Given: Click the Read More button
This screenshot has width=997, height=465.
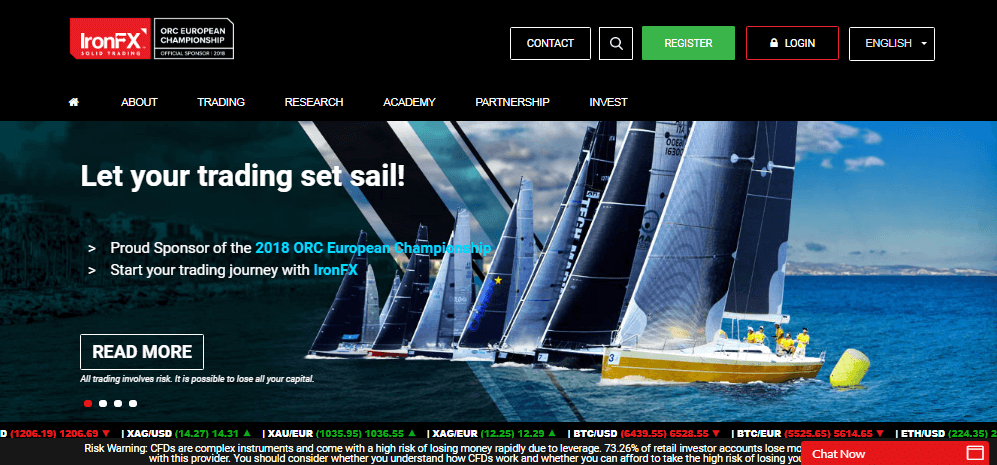Looking at the screenshot, I should (x=142, y=352).
